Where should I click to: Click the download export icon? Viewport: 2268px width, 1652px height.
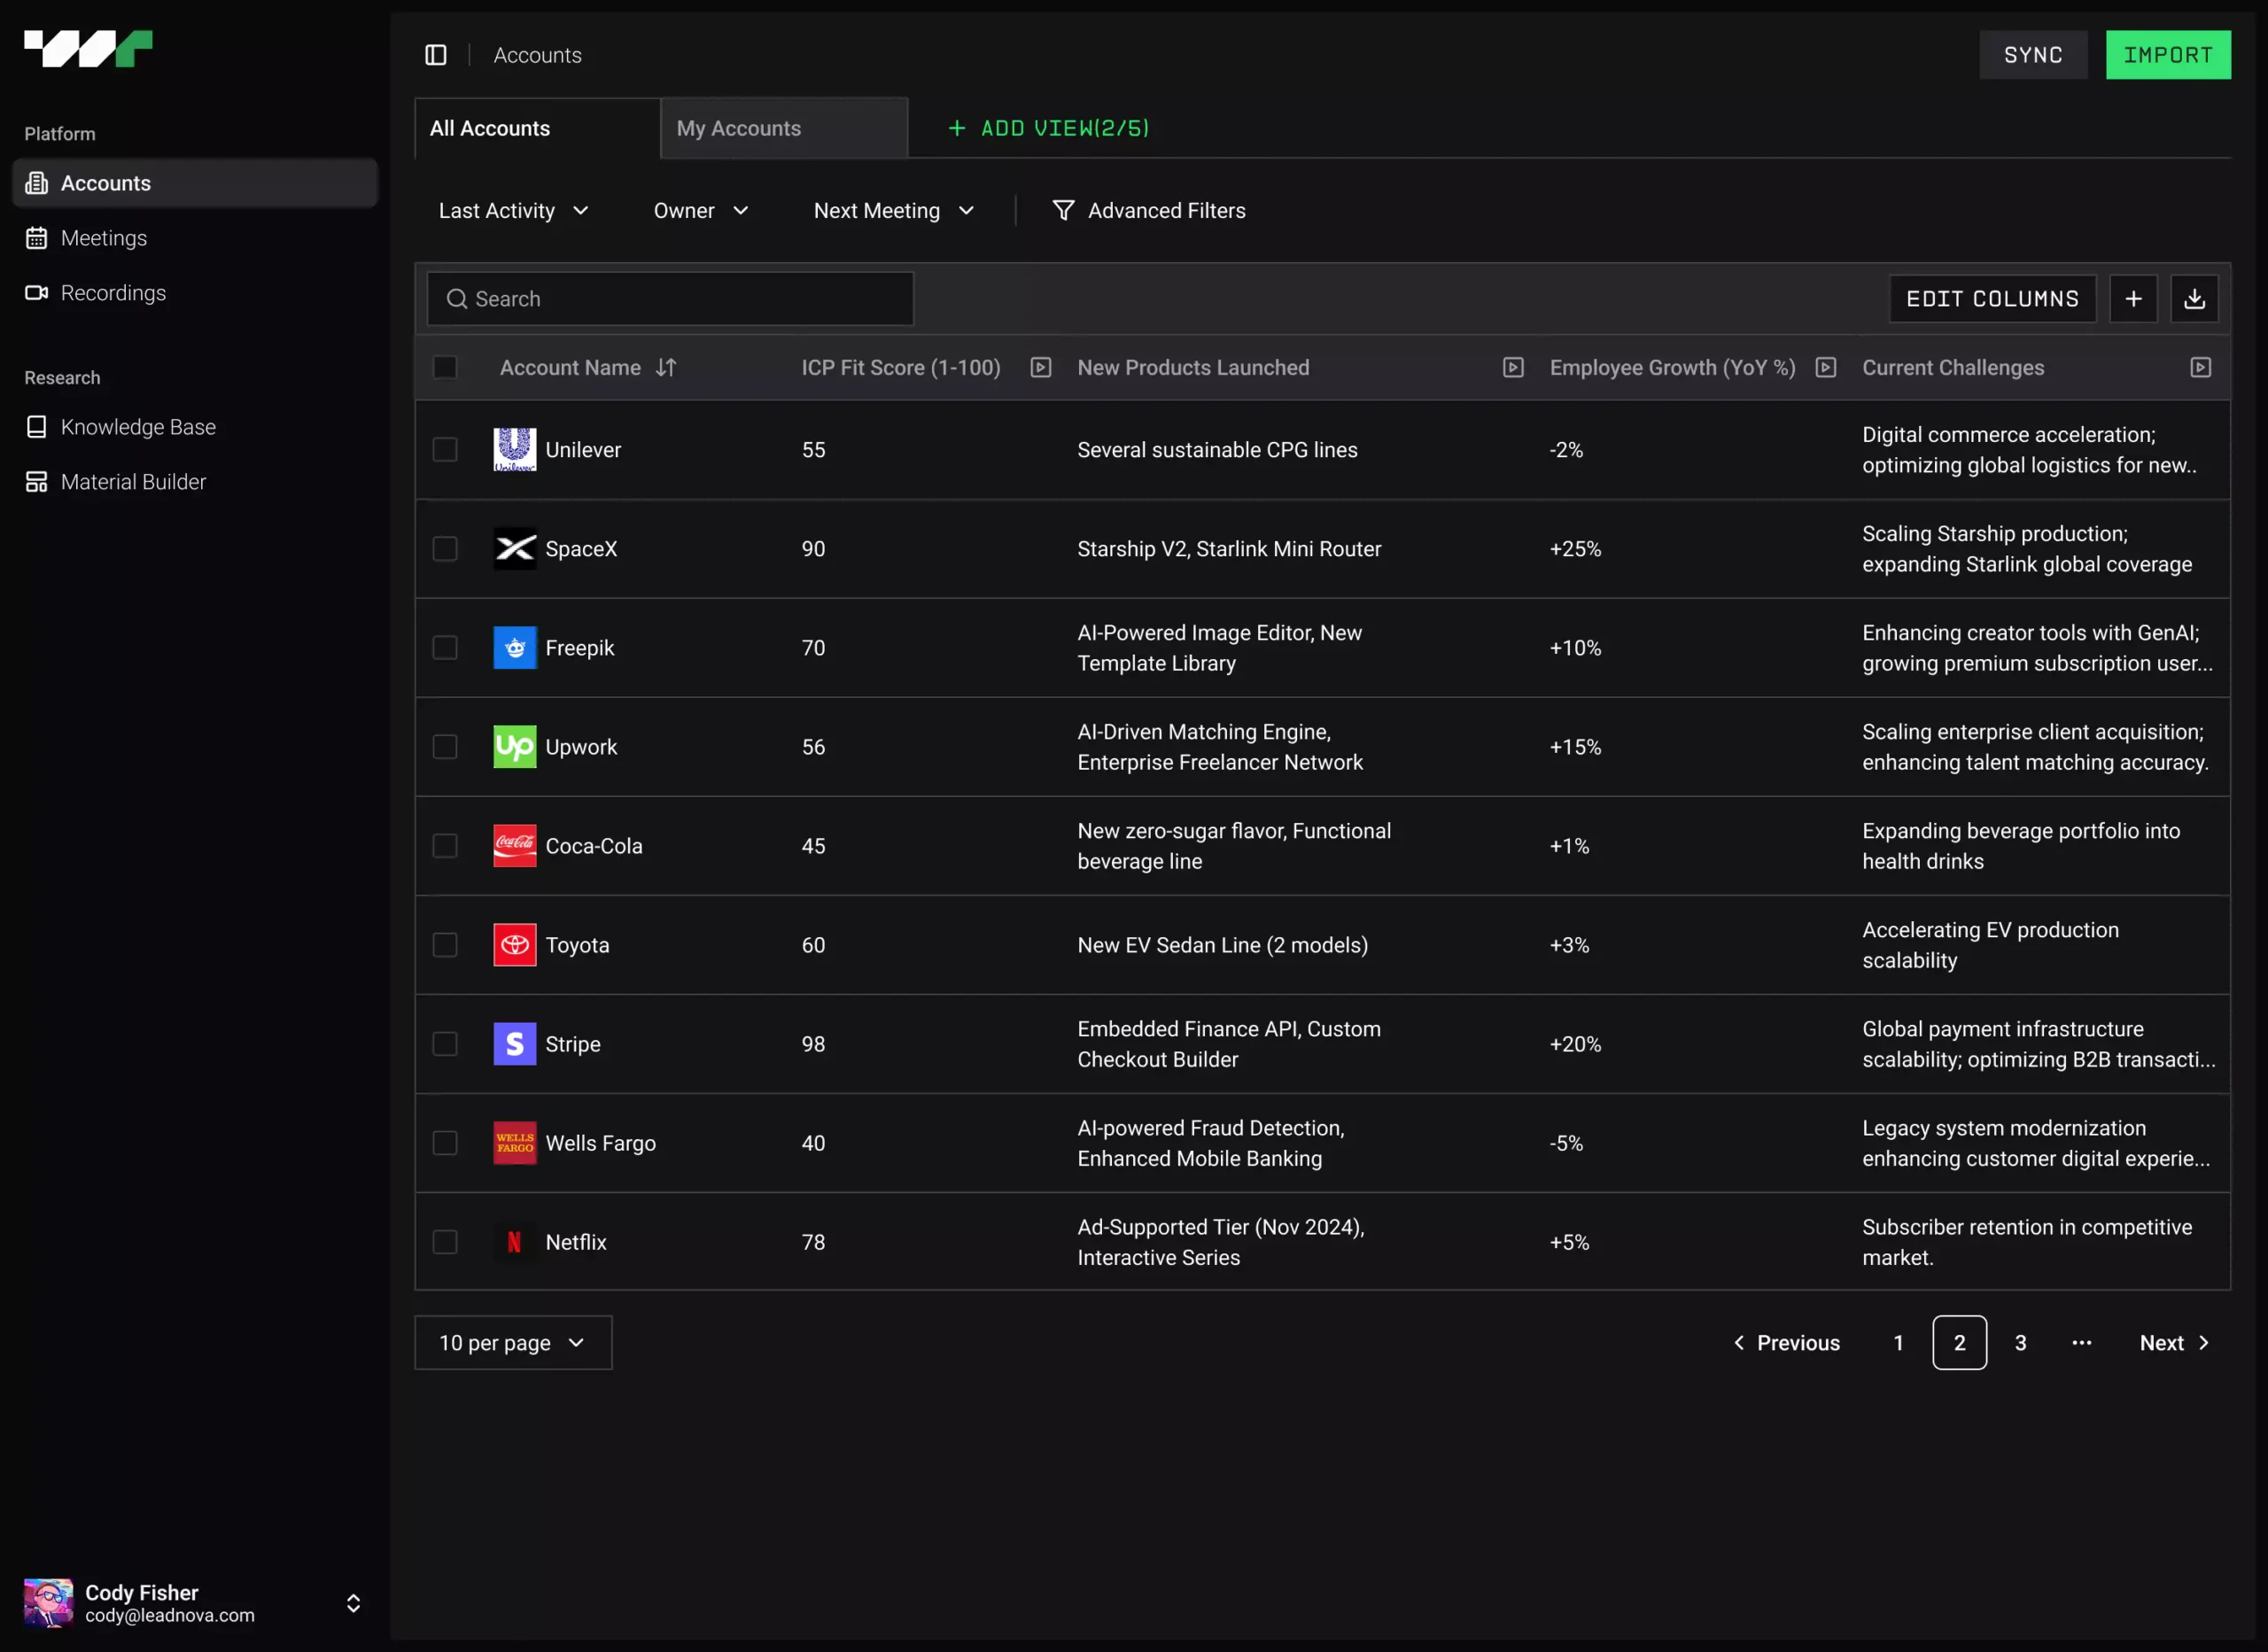[x=2194, y=299]
